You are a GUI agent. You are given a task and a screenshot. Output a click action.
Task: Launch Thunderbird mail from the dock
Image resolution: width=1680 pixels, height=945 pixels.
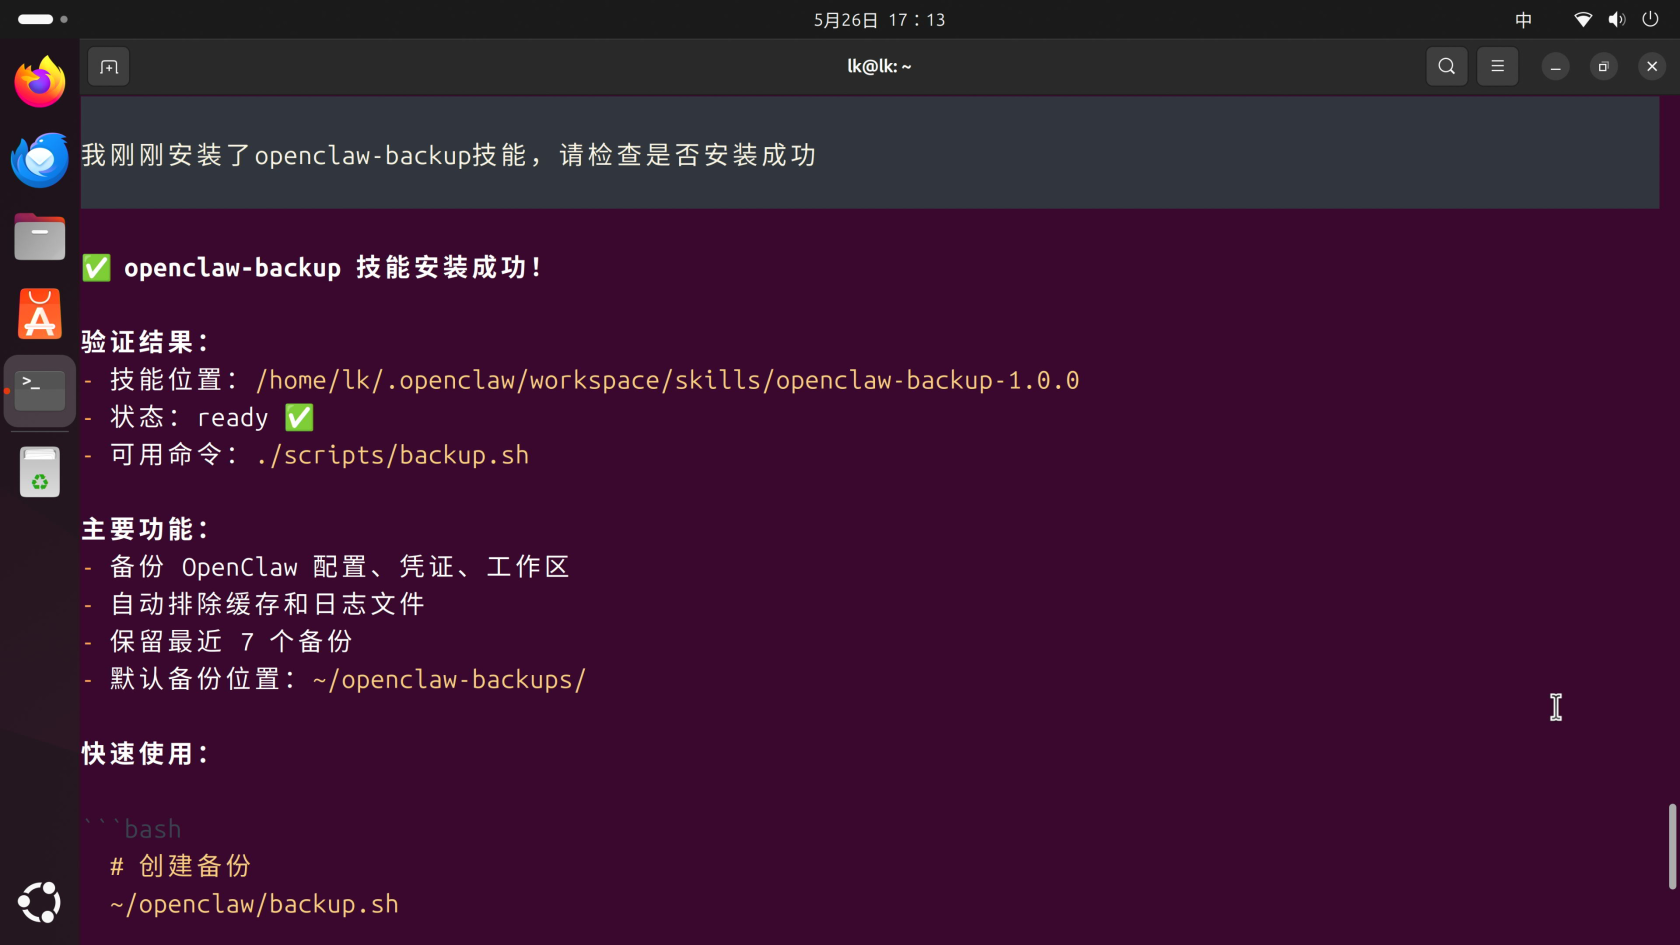click(x=40, y=160)
